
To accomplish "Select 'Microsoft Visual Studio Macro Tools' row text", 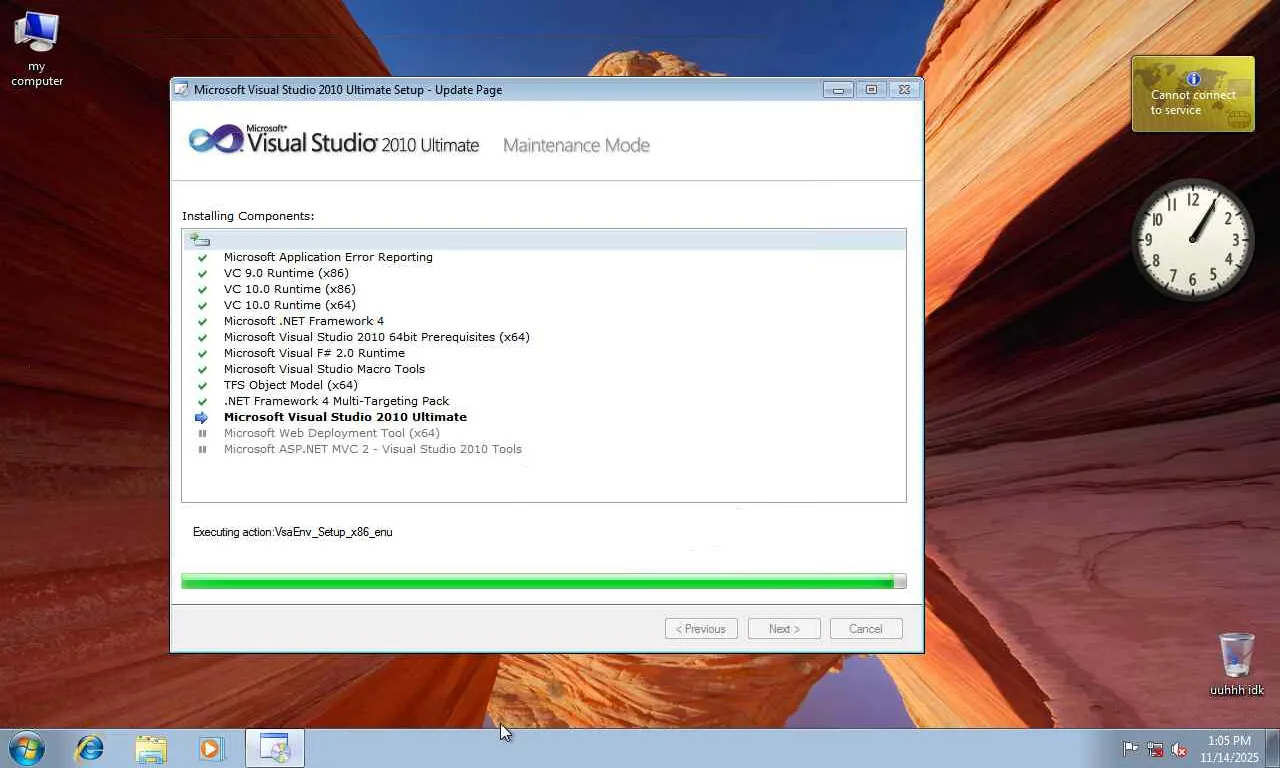I will [x=324, y=369].
